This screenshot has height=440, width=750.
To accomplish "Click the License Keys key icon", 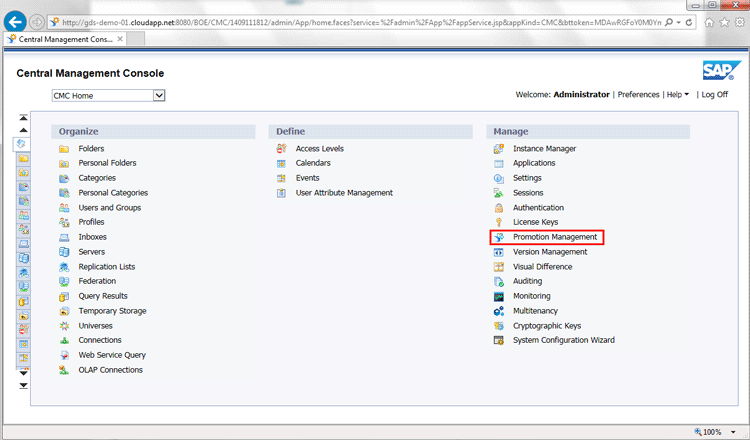I will pyautogui.click(x=498, y=222).
